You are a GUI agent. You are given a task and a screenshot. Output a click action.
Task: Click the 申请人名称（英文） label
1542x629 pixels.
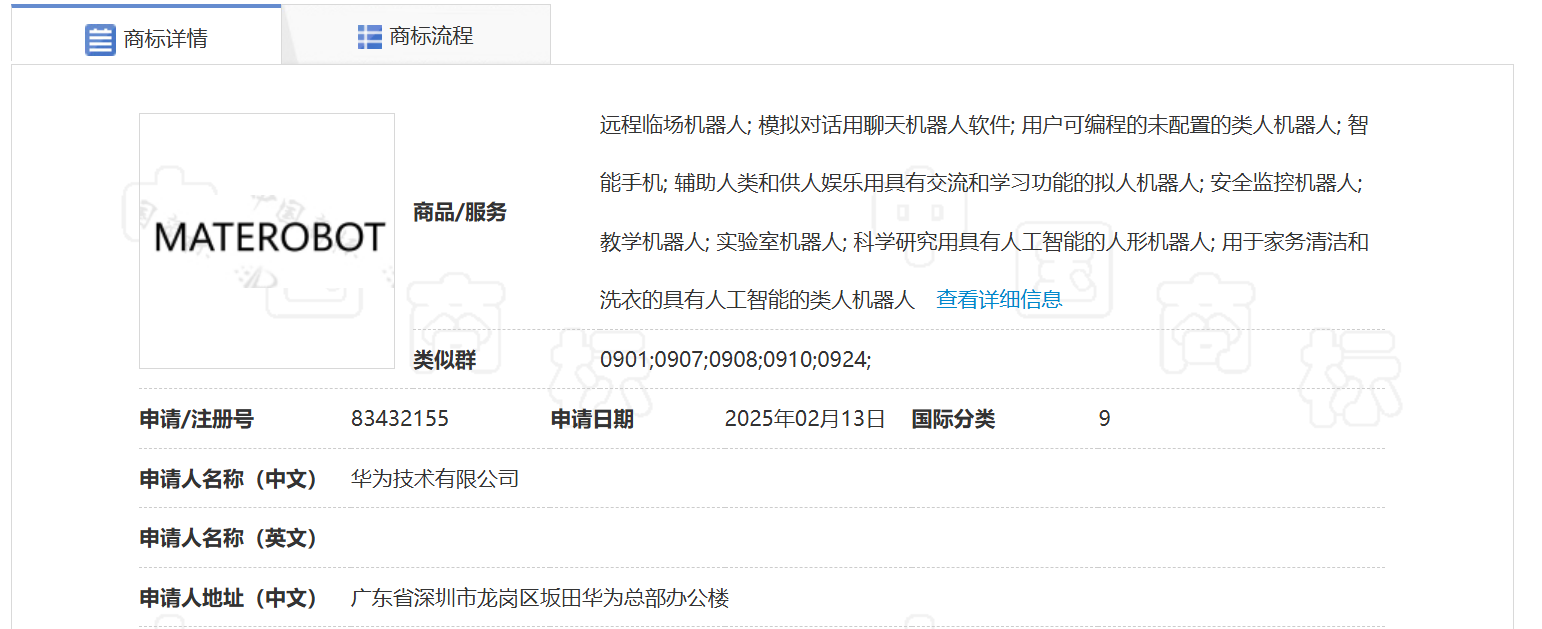point(229,539)
